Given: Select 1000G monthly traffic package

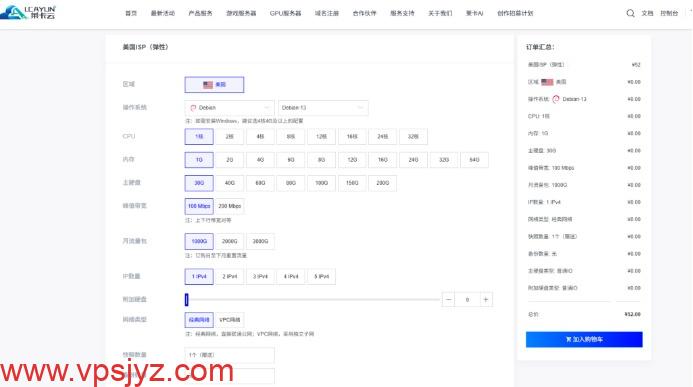Looking at the screenshot, I should 199,241.
